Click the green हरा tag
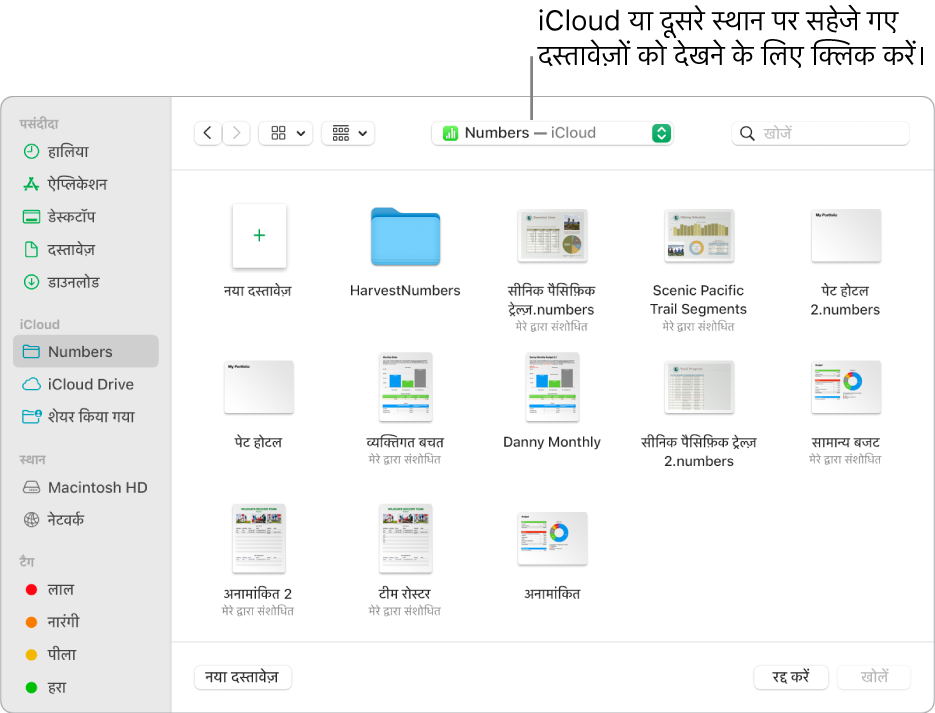 45,687
